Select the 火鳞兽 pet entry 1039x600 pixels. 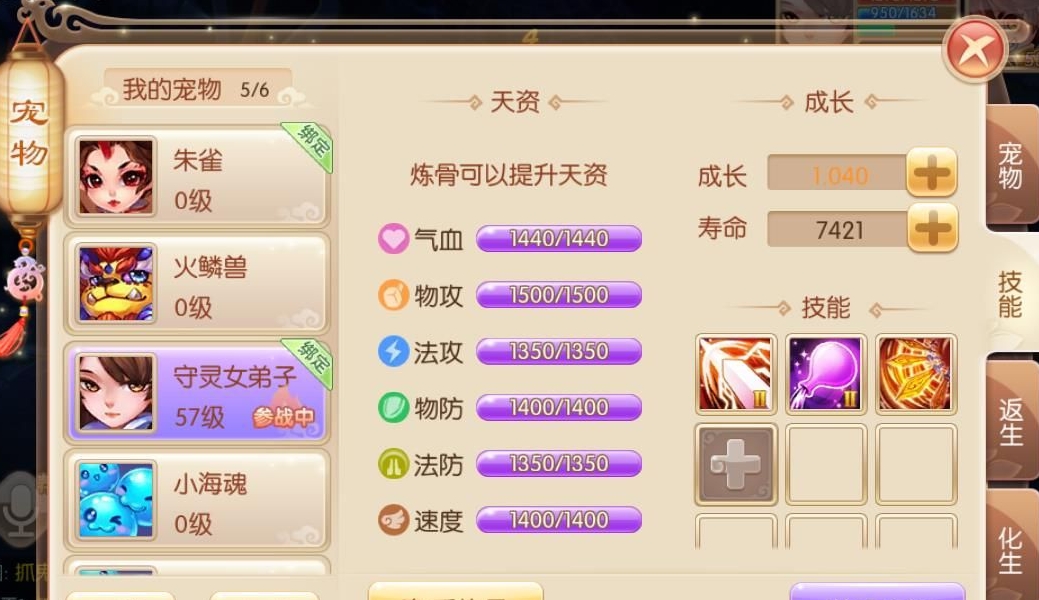197,284
